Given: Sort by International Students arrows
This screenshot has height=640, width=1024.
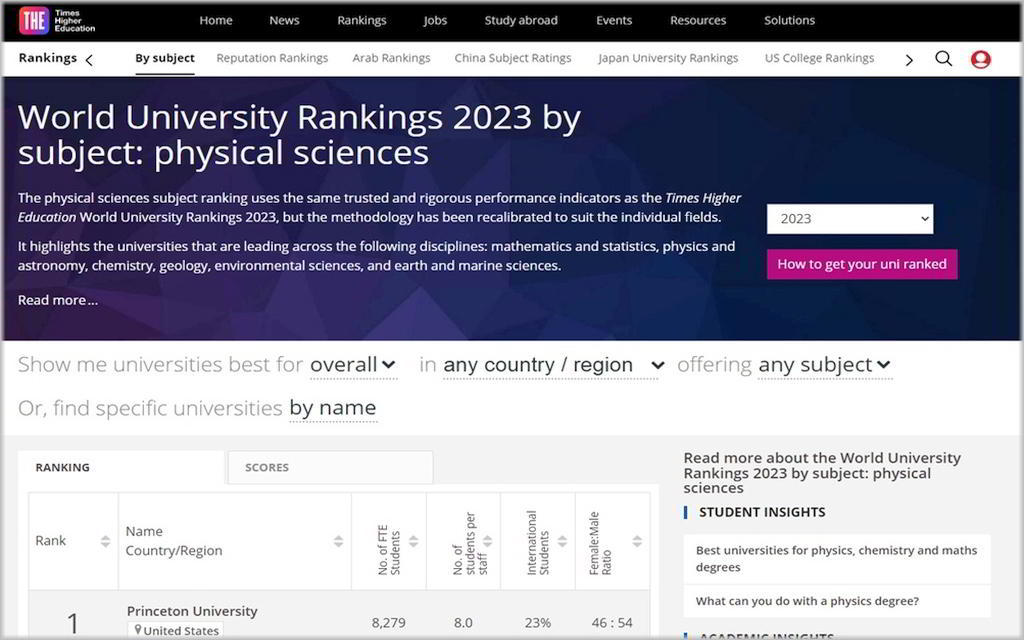Looking at the screenshot, I should (562, 541).
